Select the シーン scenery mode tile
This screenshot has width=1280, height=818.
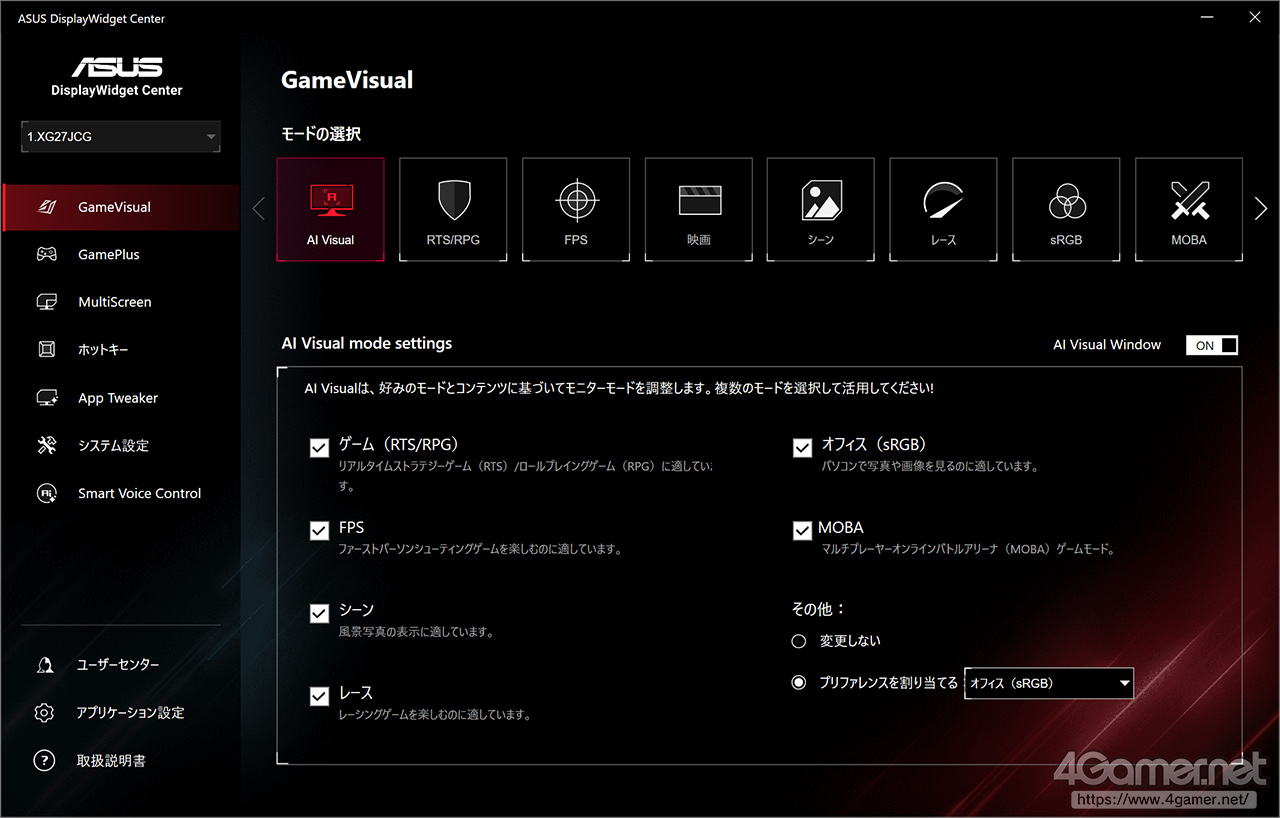point(820,209)
